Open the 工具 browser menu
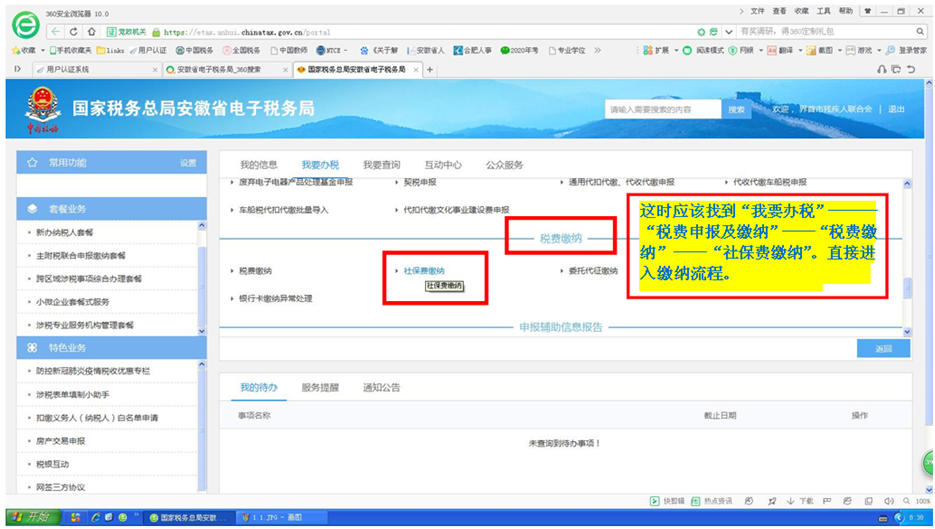Image resolution: width=935 pixels, height=529 pixels. [824, 11]
